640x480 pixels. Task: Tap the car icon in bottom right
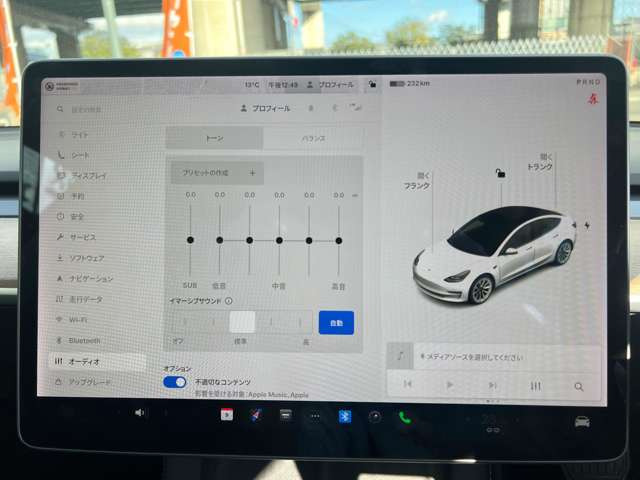point(582,421)
